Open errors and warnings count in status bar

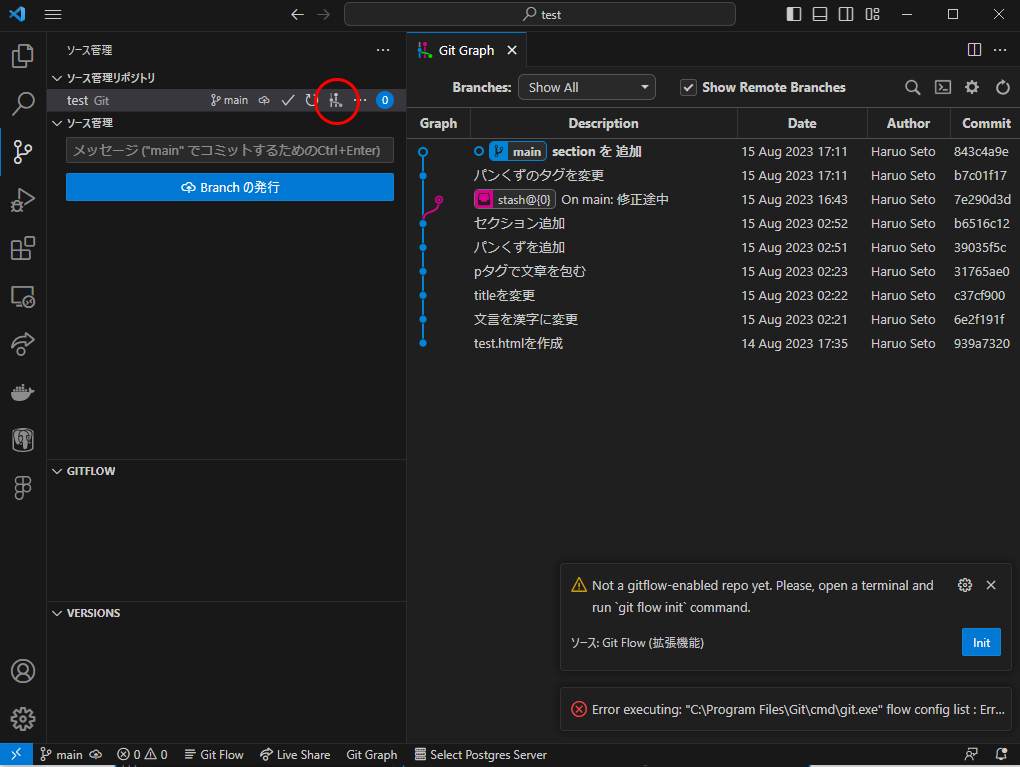(142, 755)
